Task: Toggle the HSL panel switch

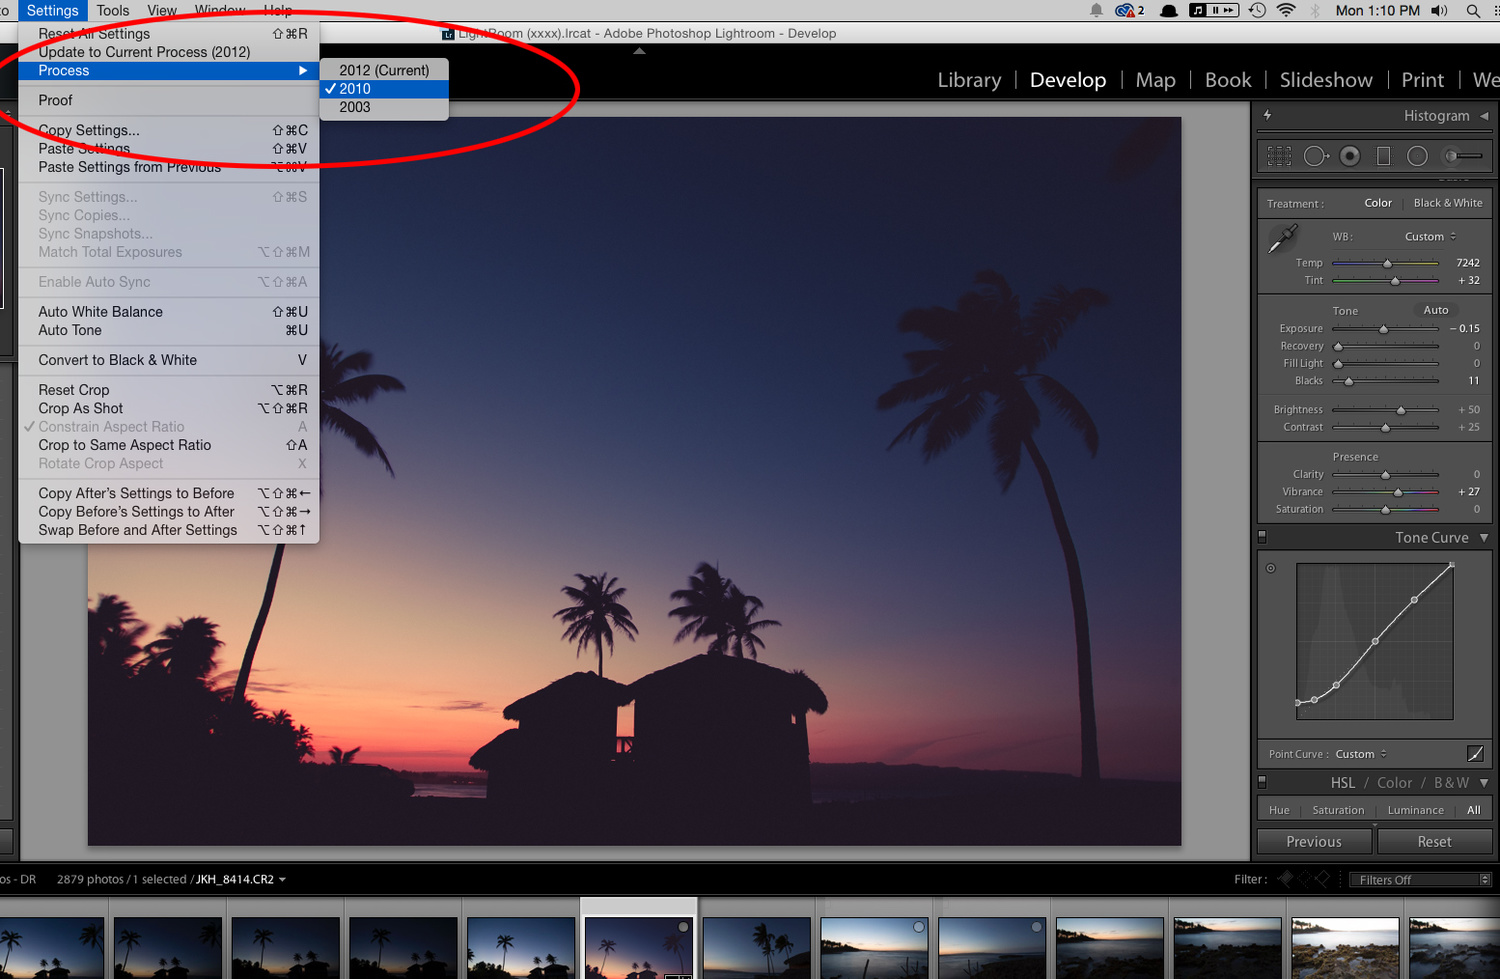Action: tap(1263, 782)
